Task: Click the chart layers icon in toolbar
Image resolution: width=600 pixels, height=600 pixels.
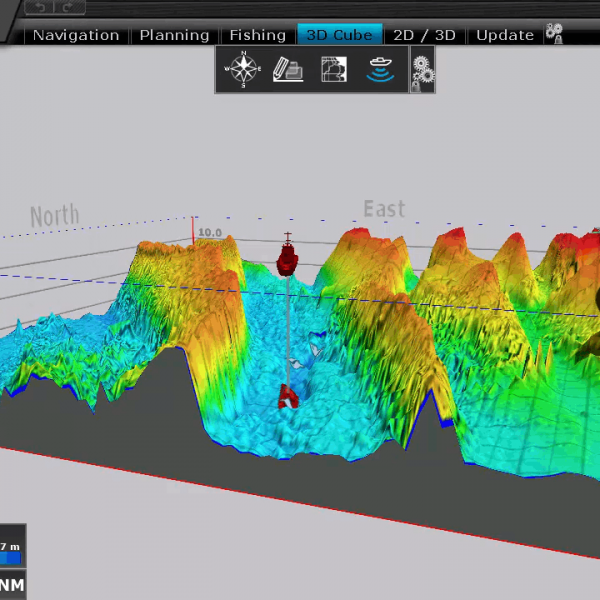Action: point(288,70)
